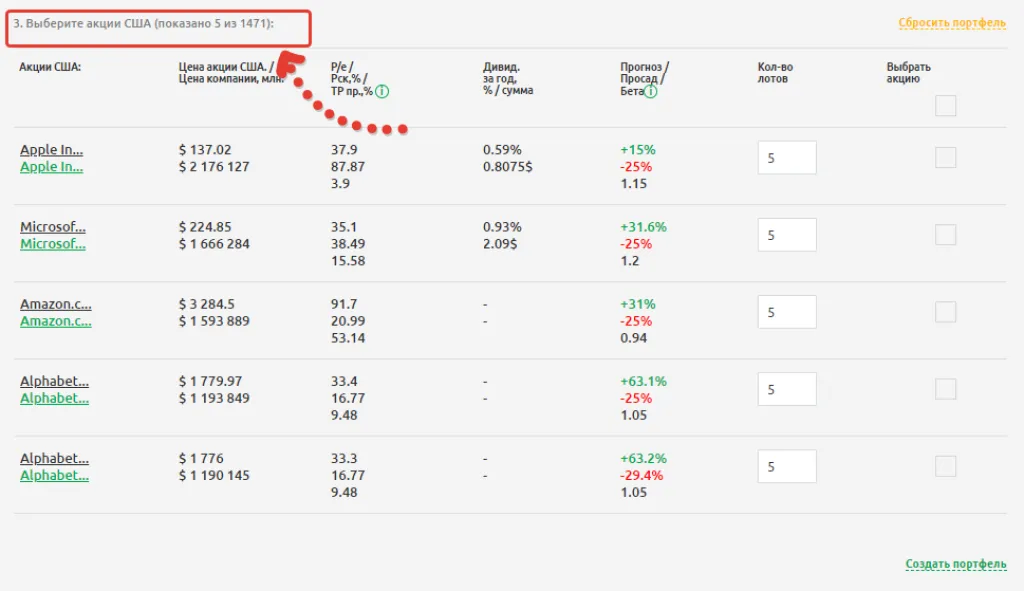The image size is (1024, 591).
Task: Open green Alphabet link in $1 776 row
Action: tap(55, 475)
